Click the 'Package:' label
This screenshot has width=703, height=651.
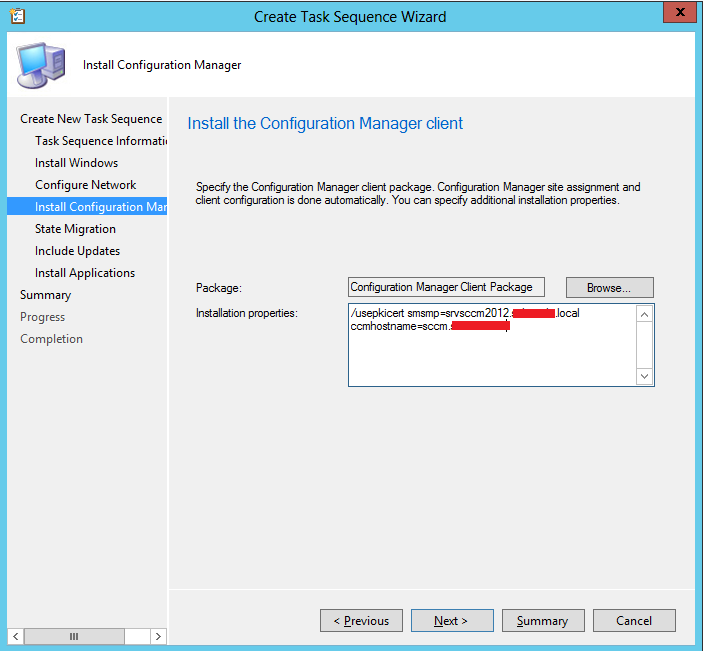[x=219, y=288]
